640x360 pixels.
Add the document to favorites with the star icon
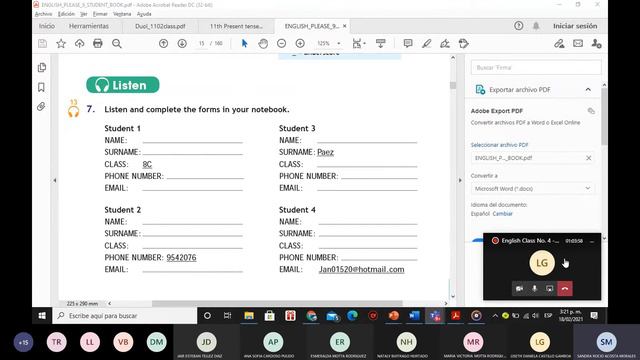tap(61, 43)
